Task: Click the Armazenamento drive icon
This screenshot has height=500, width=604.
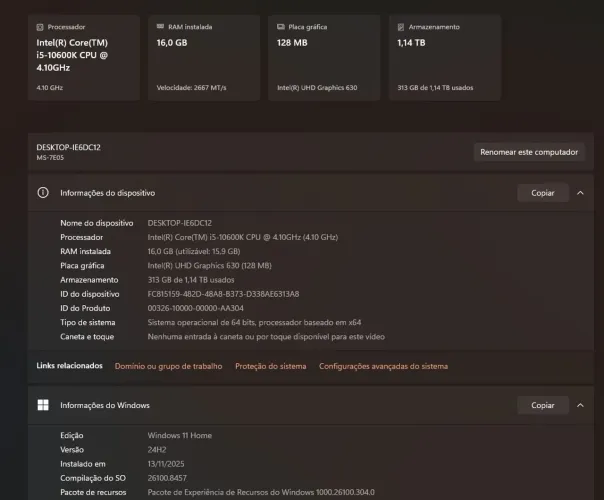Action: pyautogui.click(x=401, y=27)
